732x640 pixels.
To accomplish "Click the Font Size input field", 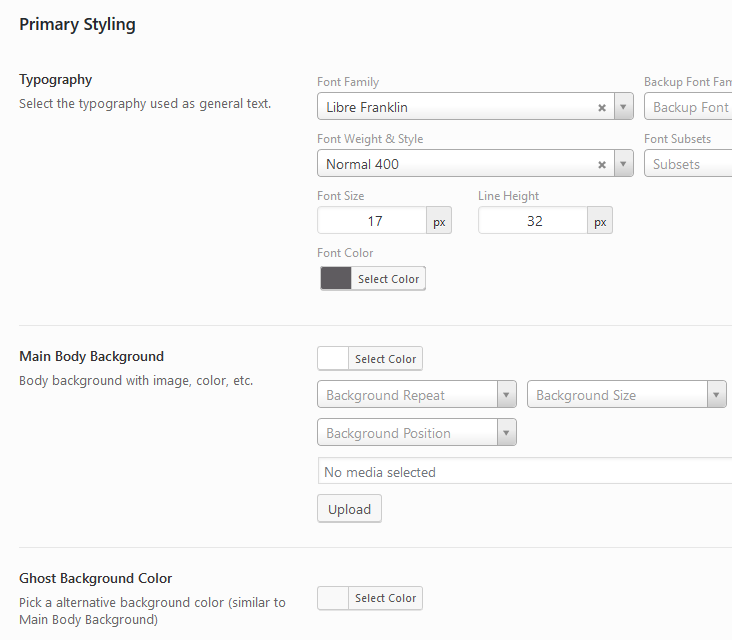I will coord(372,221).
